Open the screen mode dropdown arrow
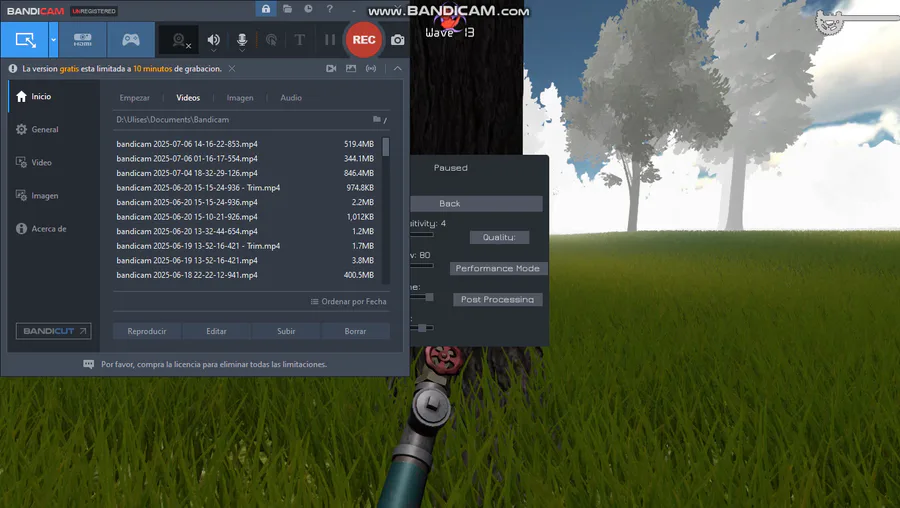Image resolution: width=900 pixels, height=508 pixels. [53, 40]
